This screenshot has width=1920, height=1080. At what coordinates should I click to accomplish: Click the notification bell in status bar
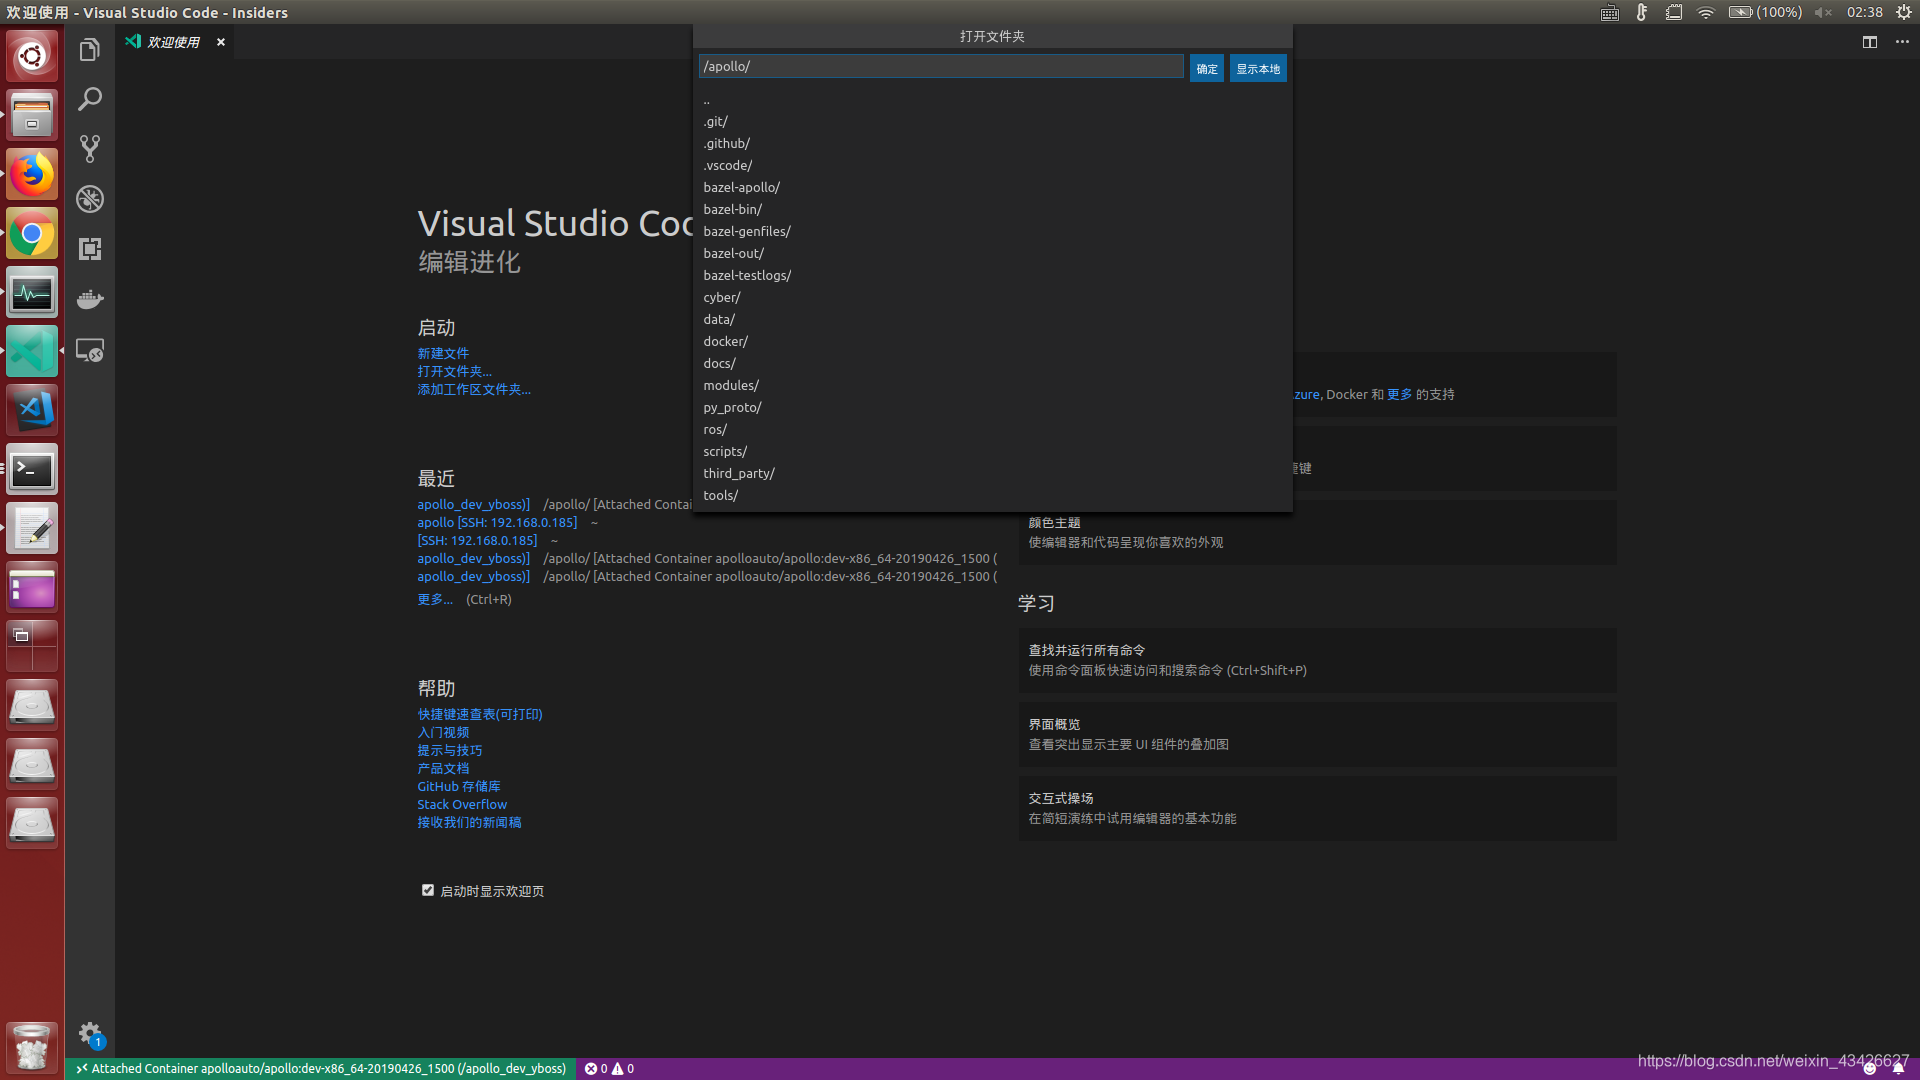1898,1069
